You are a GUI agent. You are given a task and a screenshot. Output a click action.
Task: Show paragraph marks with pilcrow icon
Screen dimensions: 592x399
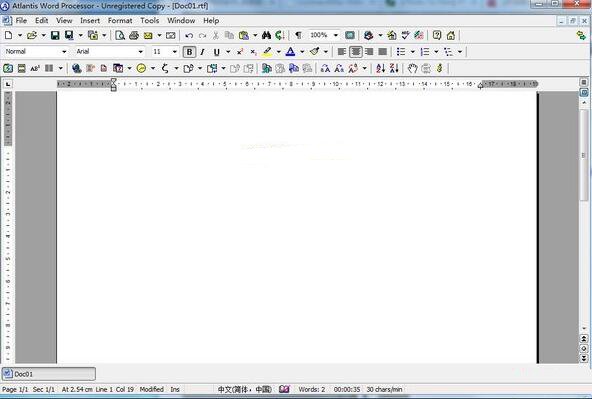[x=298, y=35]
